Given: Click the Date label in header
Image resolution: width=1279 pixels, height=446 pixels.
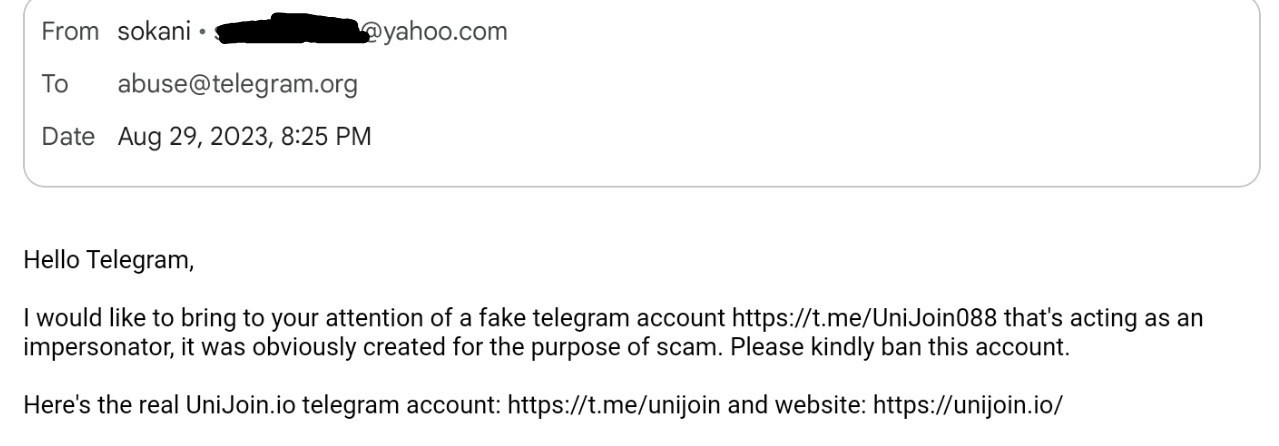Looking at the screenshot, I should pos(66,136).
